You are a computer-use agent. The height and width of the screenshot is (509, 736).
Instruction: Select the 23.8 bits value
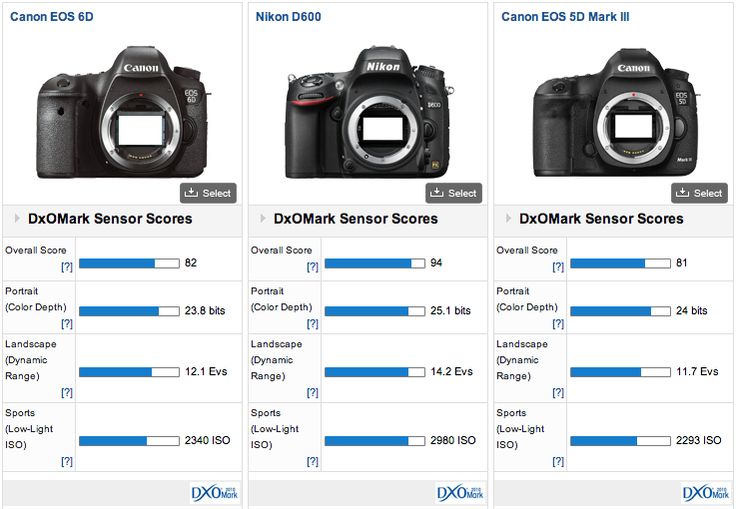205,310
